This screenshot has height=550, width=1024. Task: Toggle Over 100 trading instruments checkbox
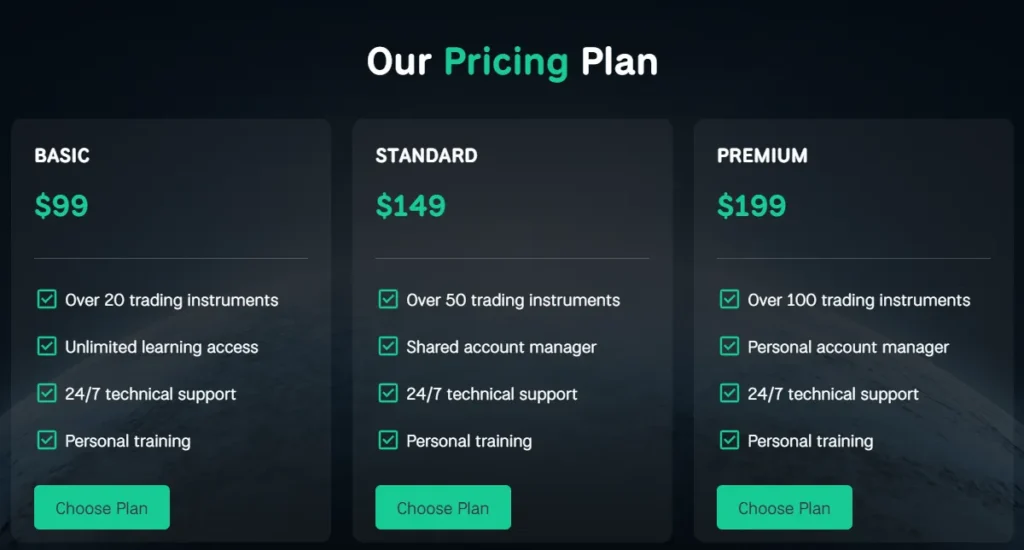[x=730, y=299]
